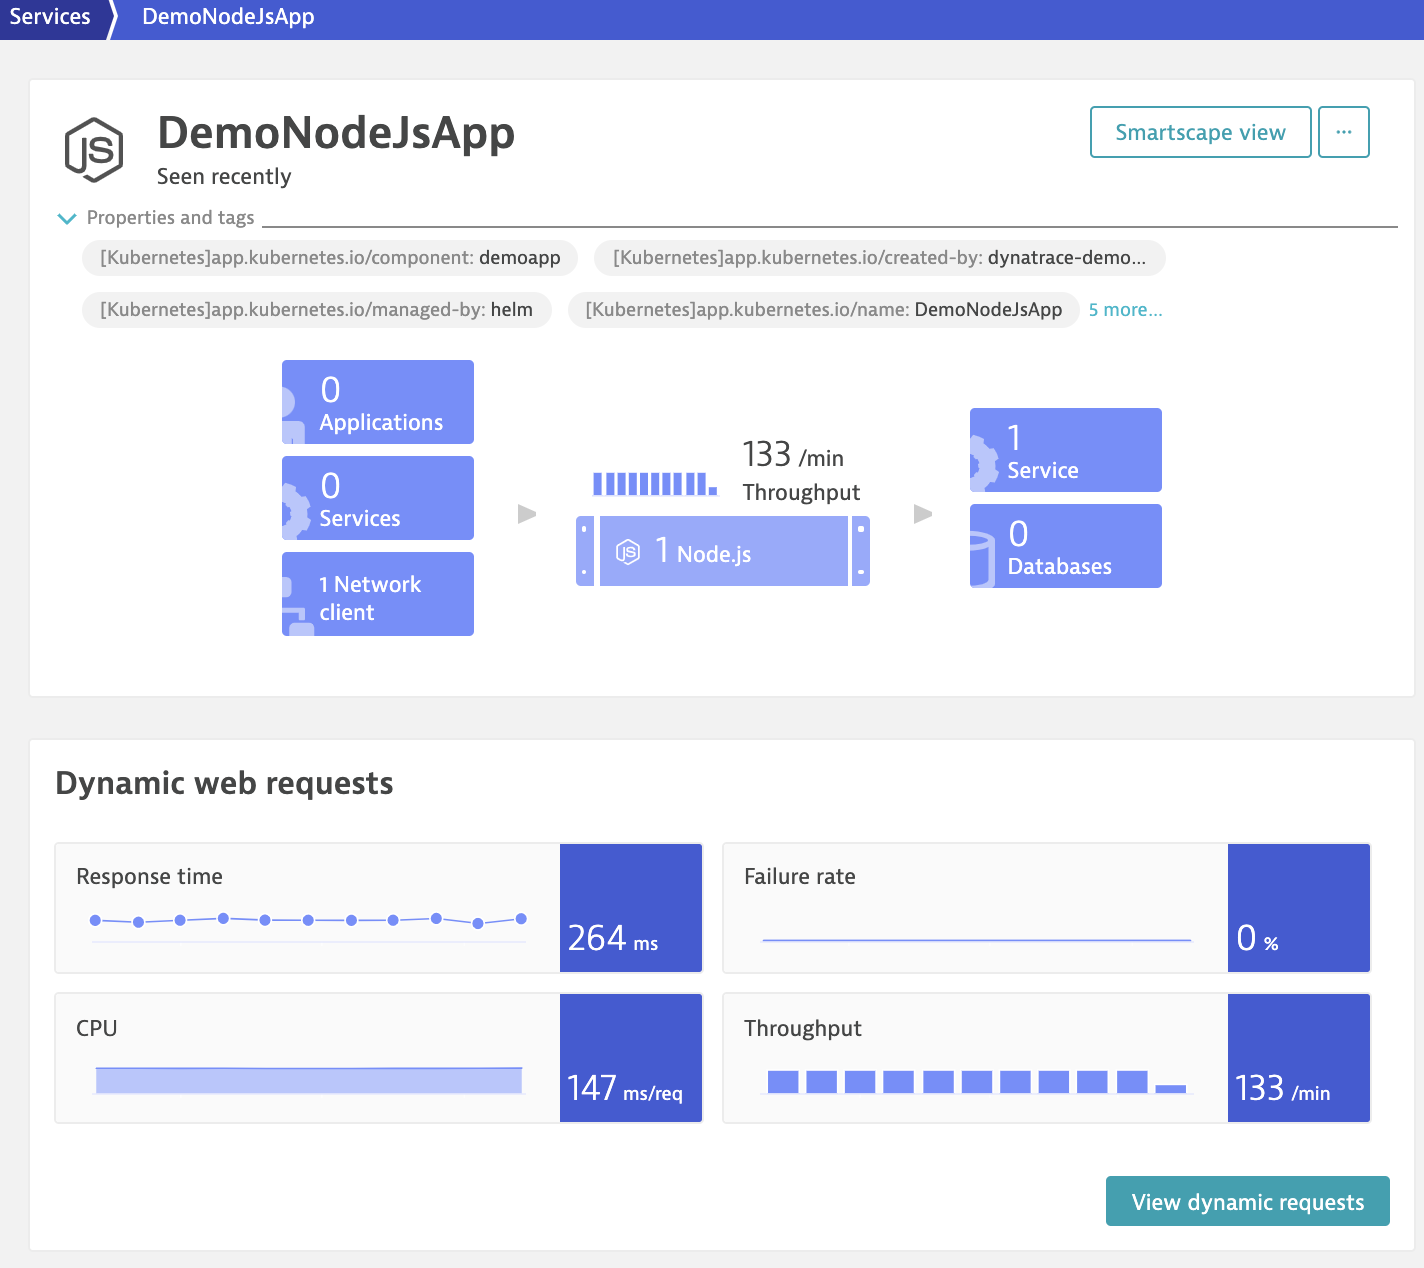Collapse the Properties and tags chevron
This screenshot has width=1424, height=1268.
(67, 218)
